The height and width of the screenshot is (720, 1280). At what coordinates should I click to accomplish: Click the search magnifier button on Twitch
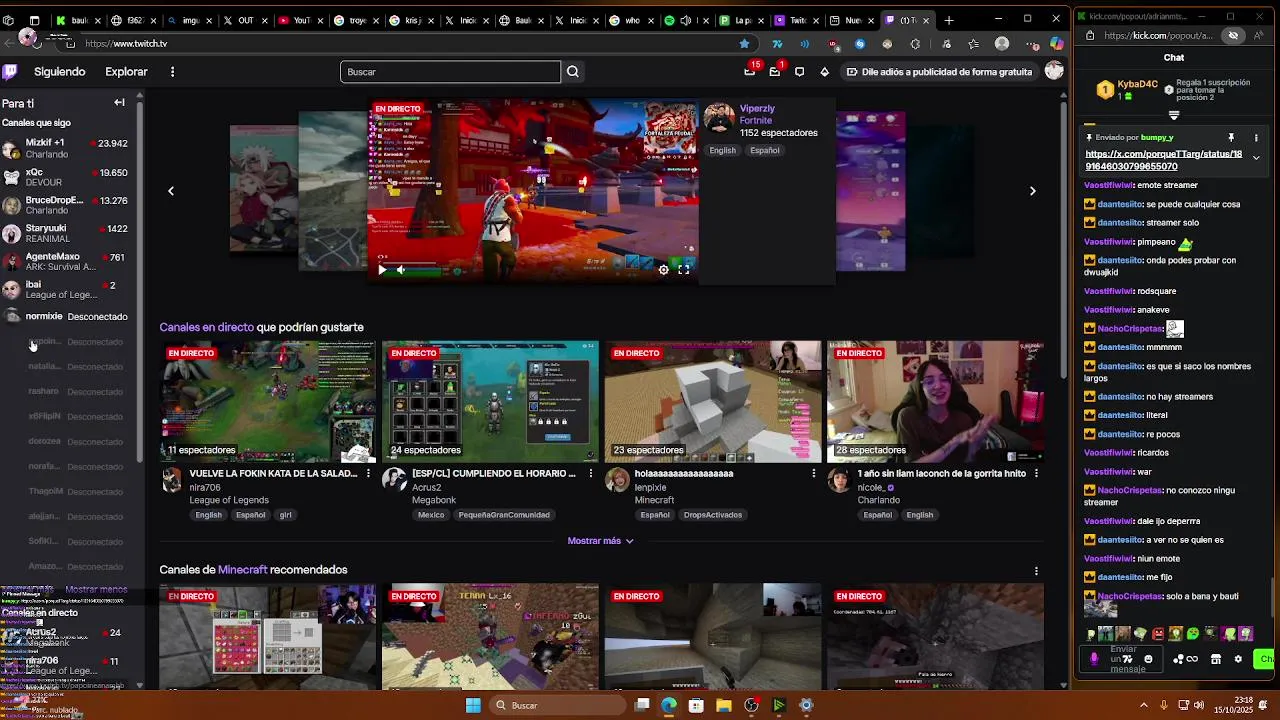[573, 71]
